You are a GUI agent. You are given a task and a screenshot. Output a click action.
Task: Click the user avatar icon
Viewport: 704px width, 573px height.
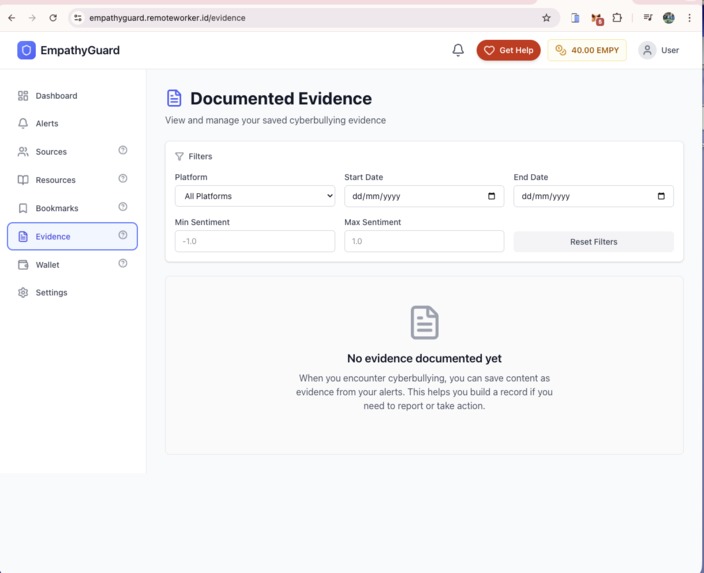click(647, 50)
